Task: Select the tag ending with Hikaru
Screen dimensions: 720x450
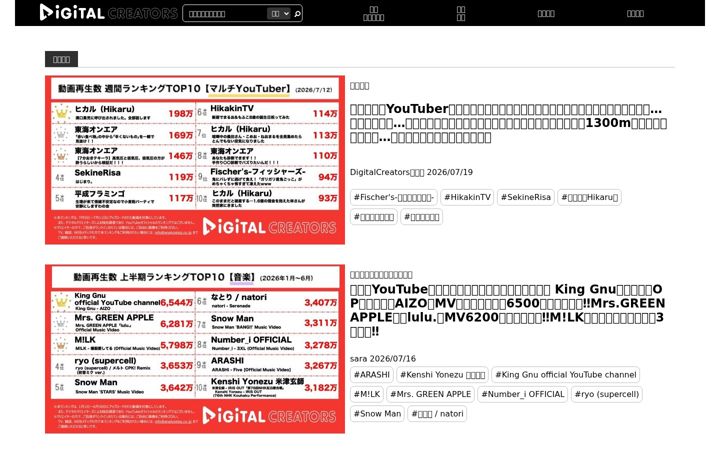Action: tap(589, 197)
